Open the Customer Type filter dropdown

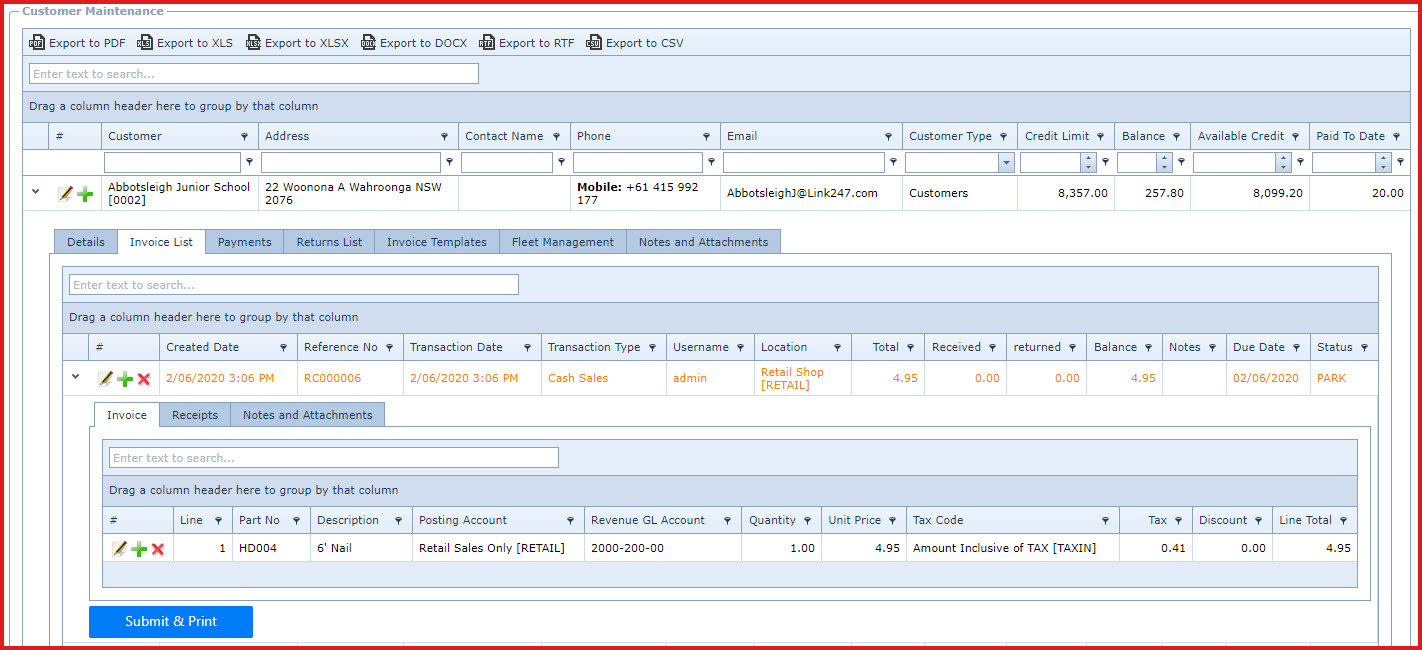(1006, 163)
